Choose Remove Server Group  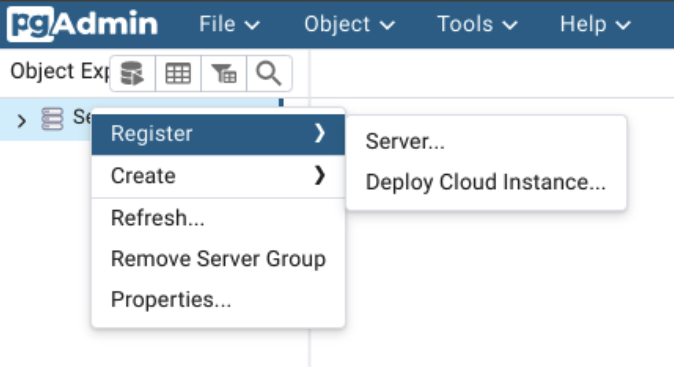218,259
